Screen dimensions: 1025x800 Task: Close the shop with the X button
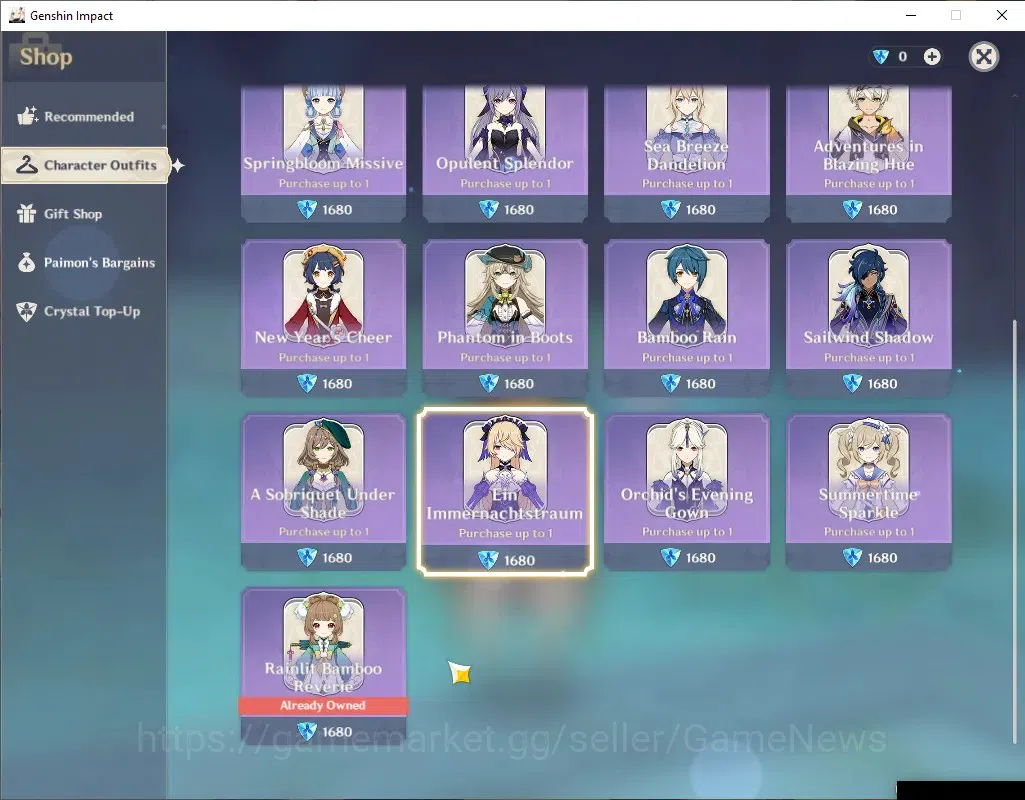[983, 57]
